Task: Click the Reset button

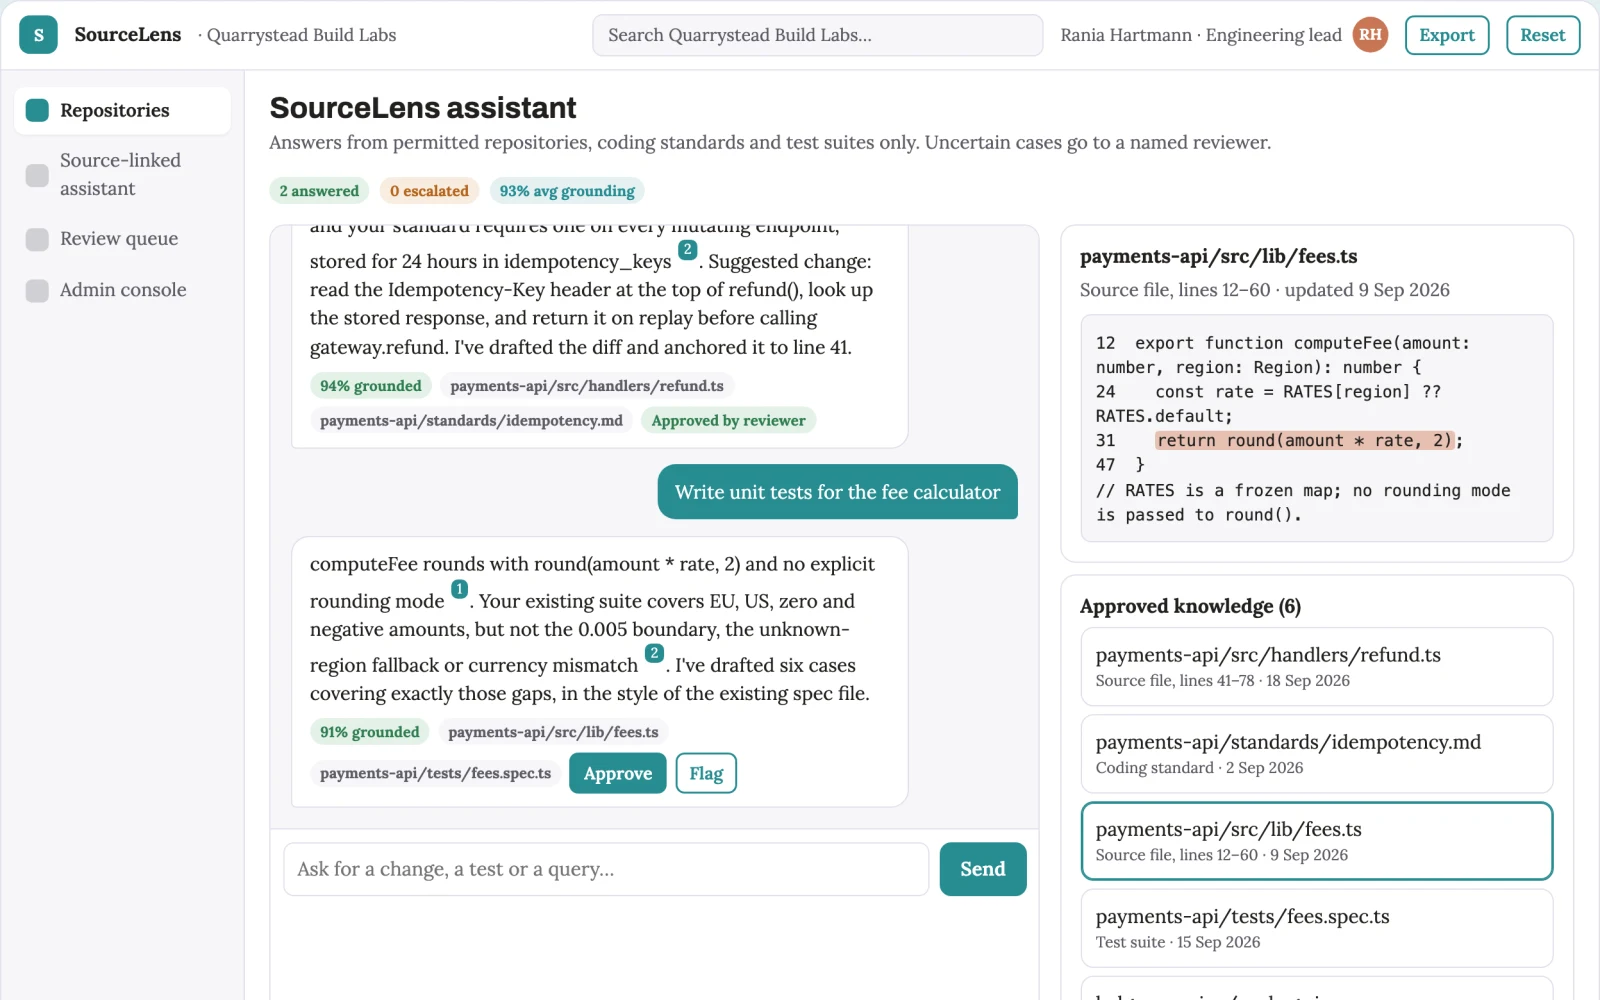Action: pos(1543,35)
